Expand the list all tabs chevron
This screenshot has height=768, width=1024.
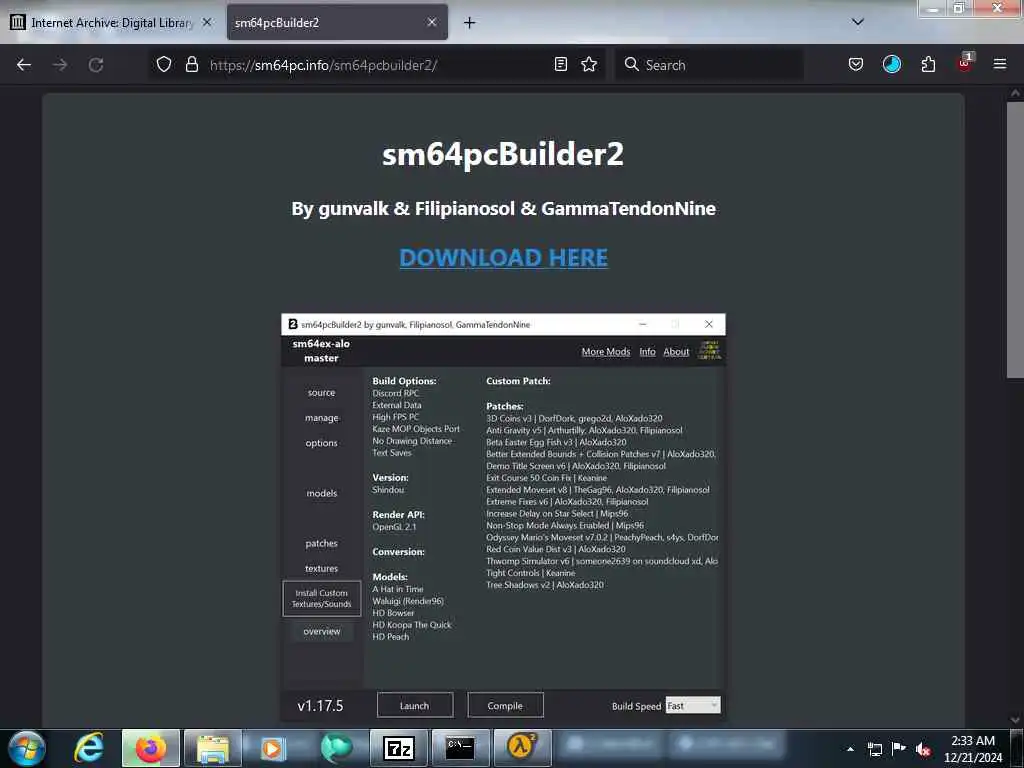(858, 22)
